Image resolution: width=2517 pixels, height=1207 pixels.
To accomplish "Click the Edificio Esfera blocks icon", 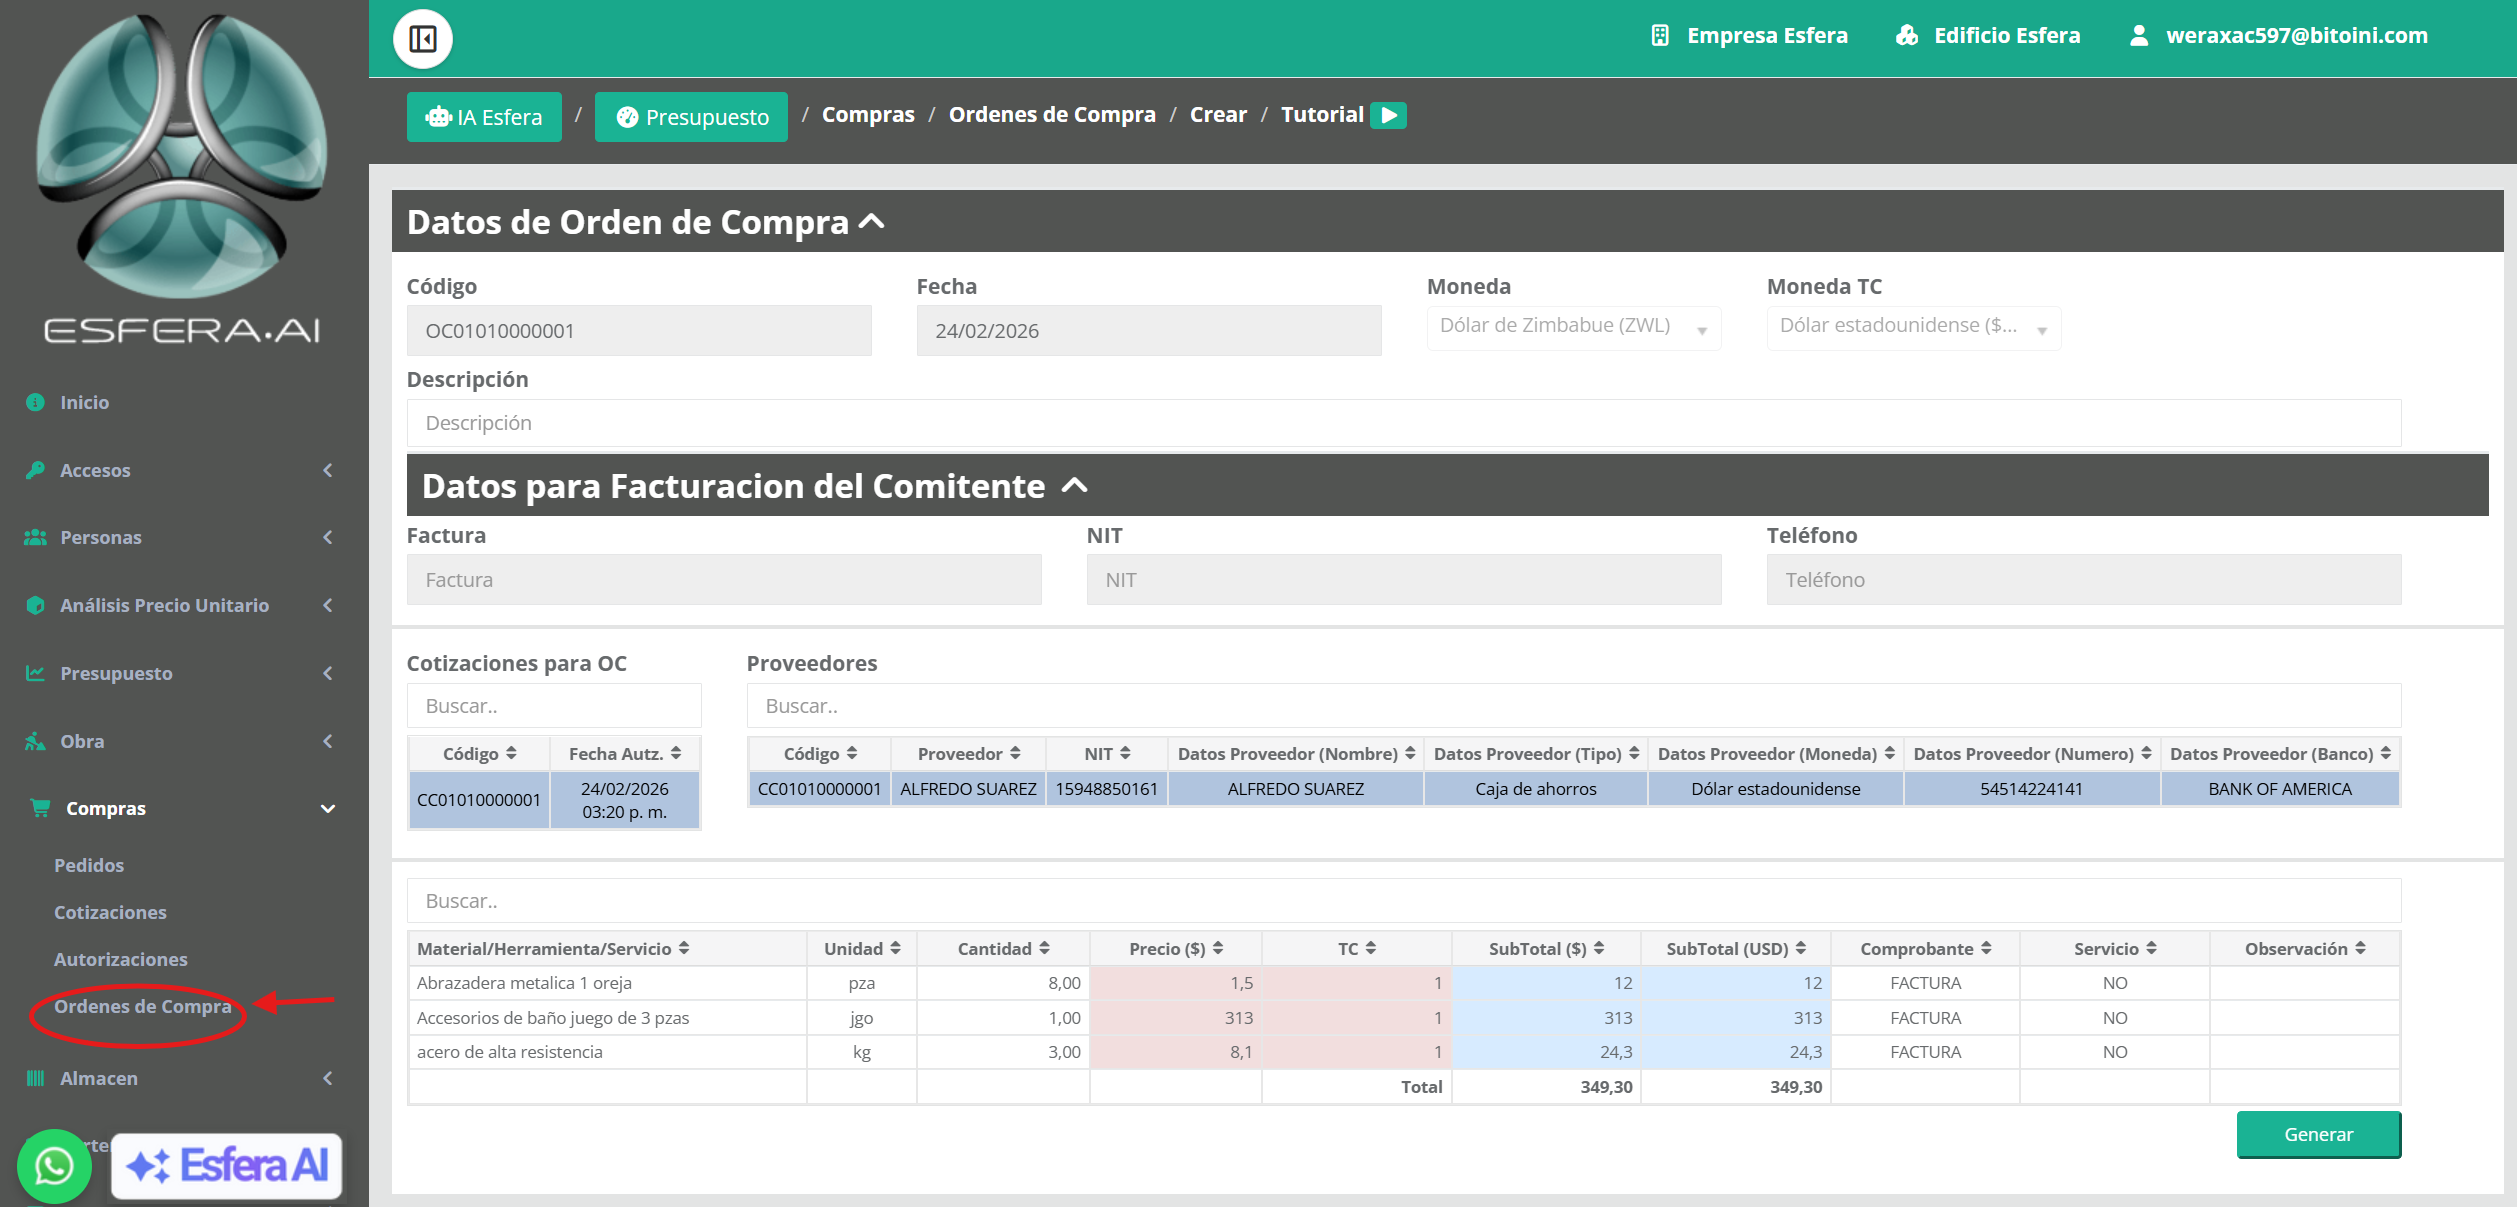I will coord(1907,36).
